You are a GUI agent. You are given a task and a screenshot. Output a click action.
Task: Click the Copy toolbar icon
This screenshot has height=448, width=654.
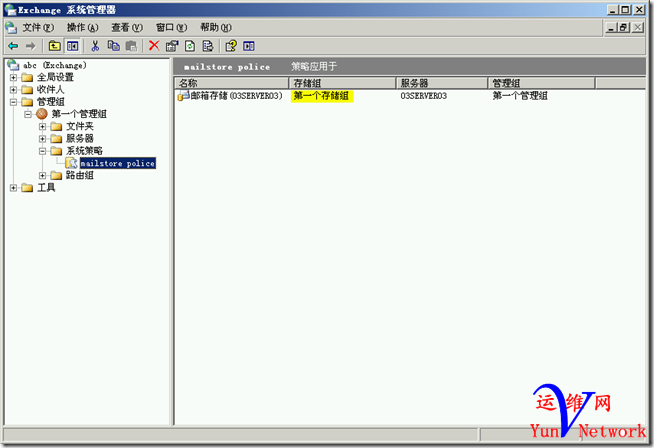113,46
